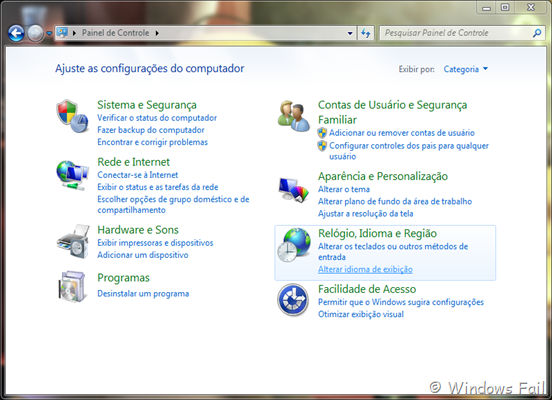
Task: Click Alterar idioma de exibição link
Action: click(x=365, y=269)
